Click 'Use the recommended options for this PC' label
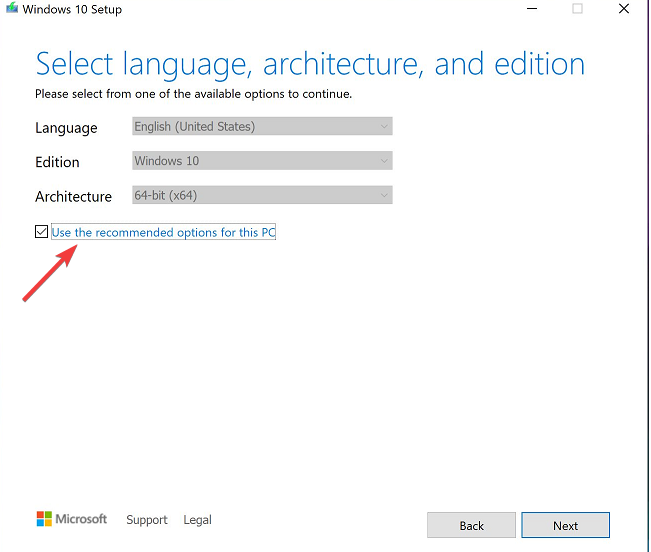This screenshot has height=552, width=651. (163, 232)
